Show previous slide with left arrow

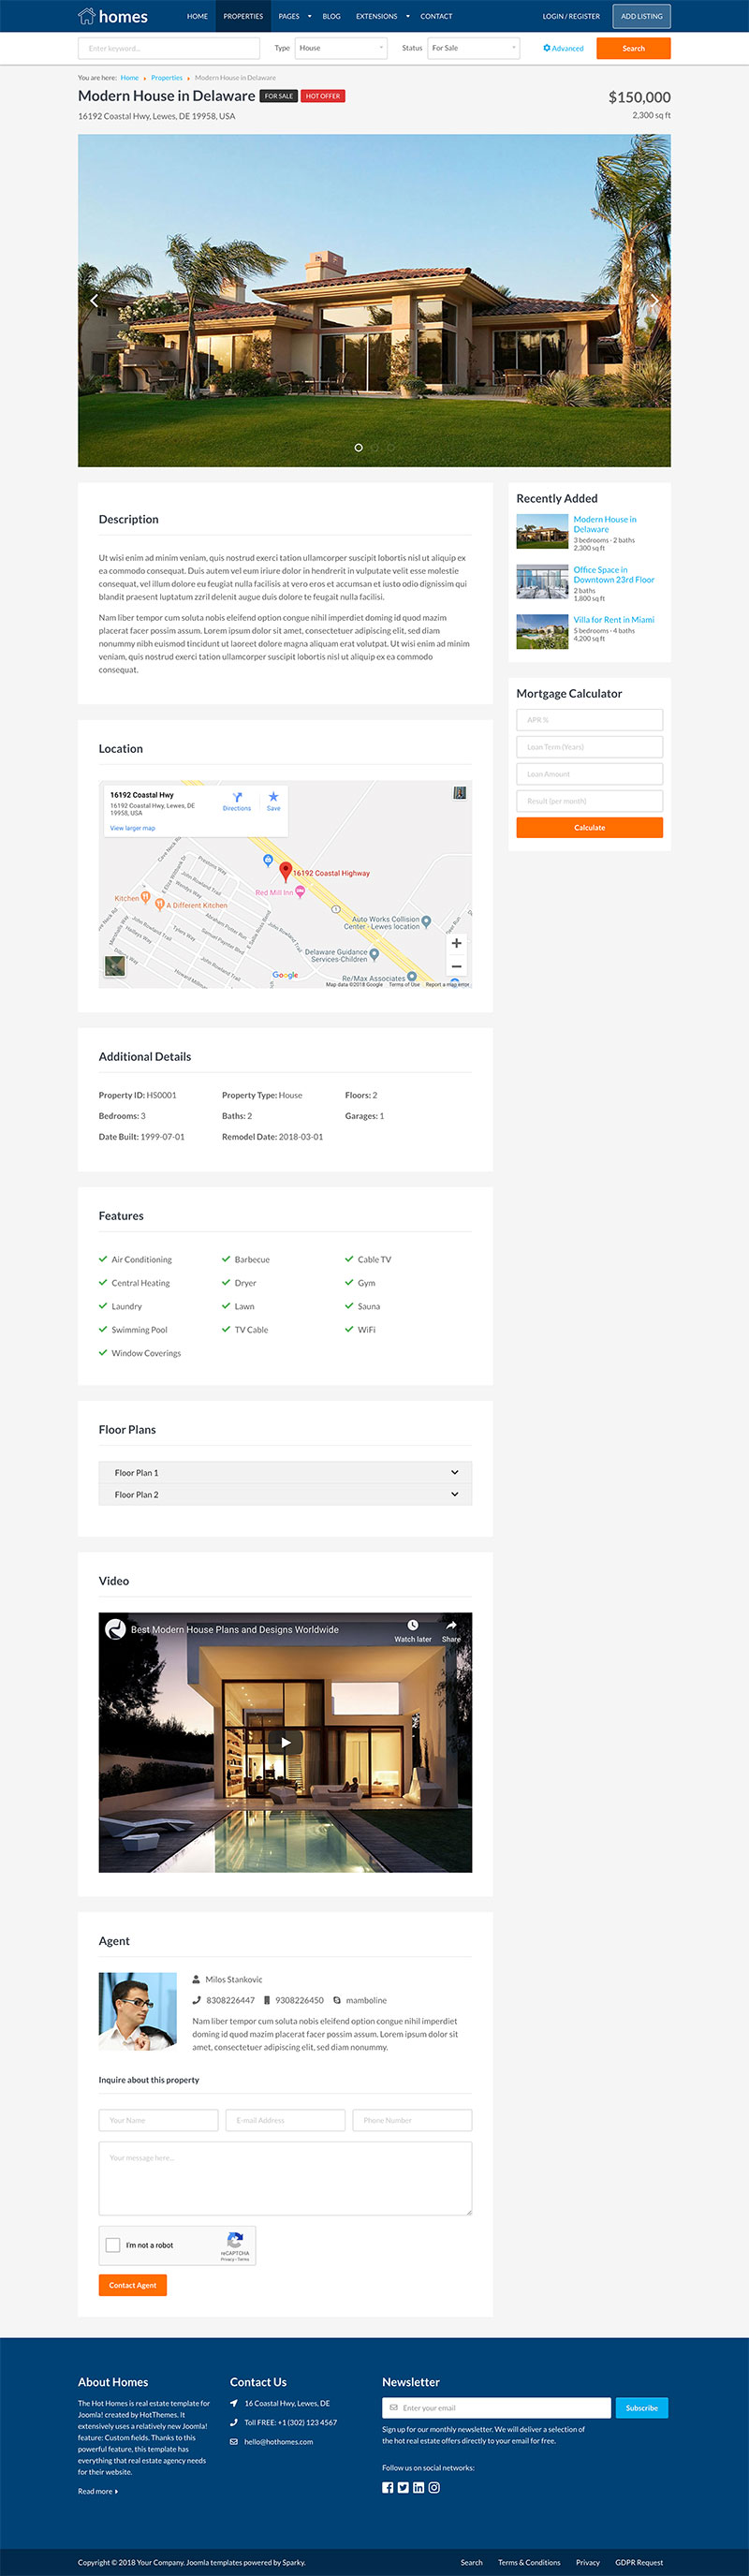tap(95, 300)
